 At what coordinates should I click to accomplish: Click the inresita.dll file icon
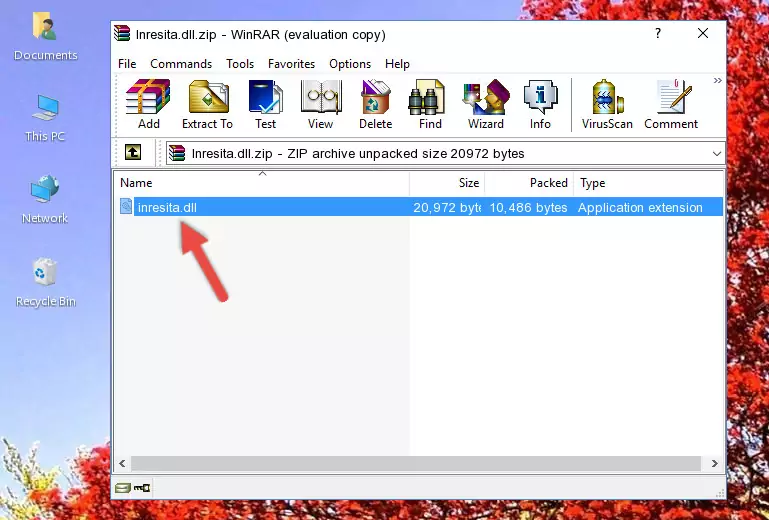pos(126,207)
